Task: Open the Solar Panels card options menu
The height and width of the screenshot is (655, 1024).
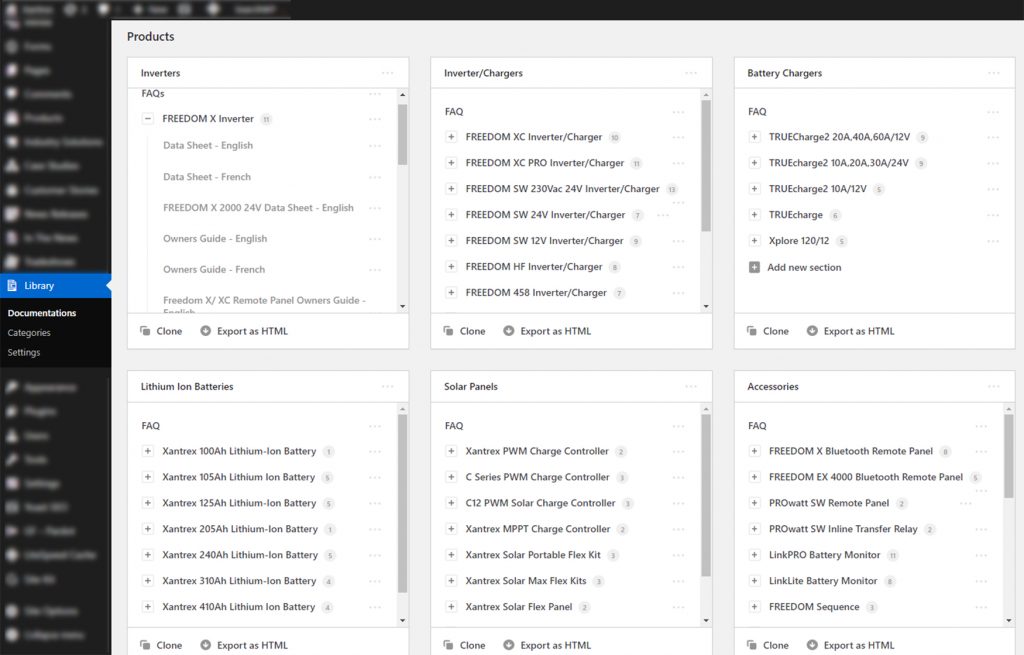Action: click(x=690, y=387)
